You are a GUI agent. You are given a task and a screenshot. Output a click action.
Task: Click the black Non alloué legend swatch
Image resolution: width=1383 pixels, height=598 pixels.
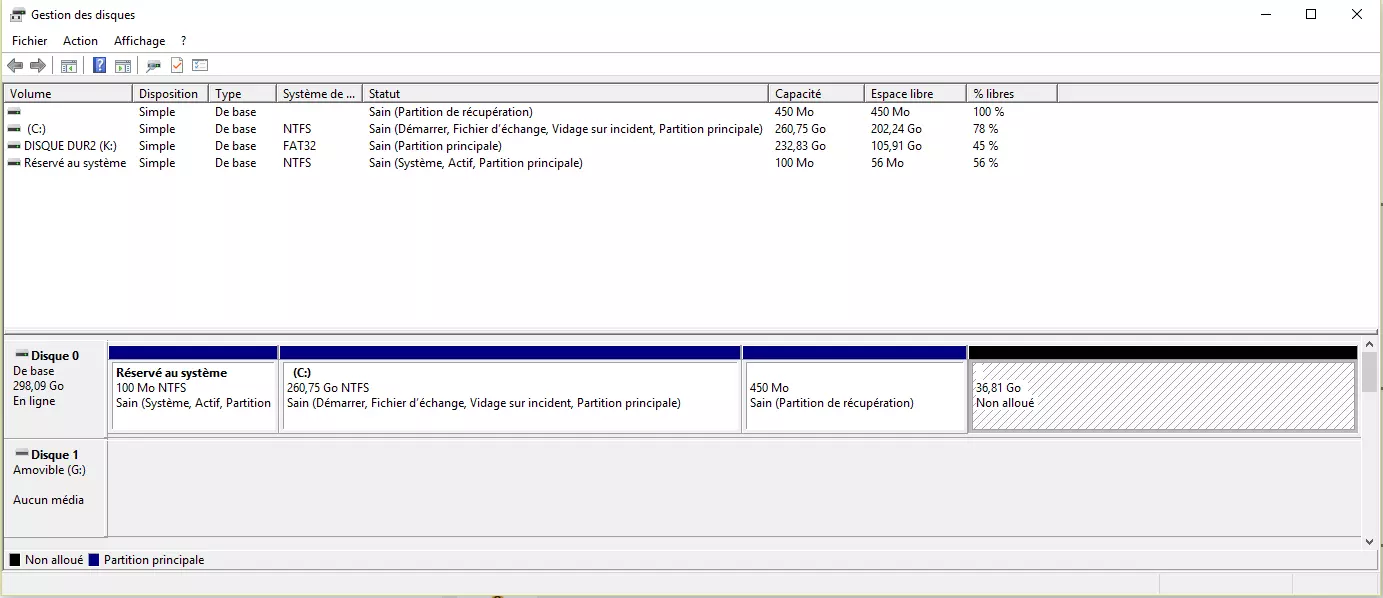14,560
